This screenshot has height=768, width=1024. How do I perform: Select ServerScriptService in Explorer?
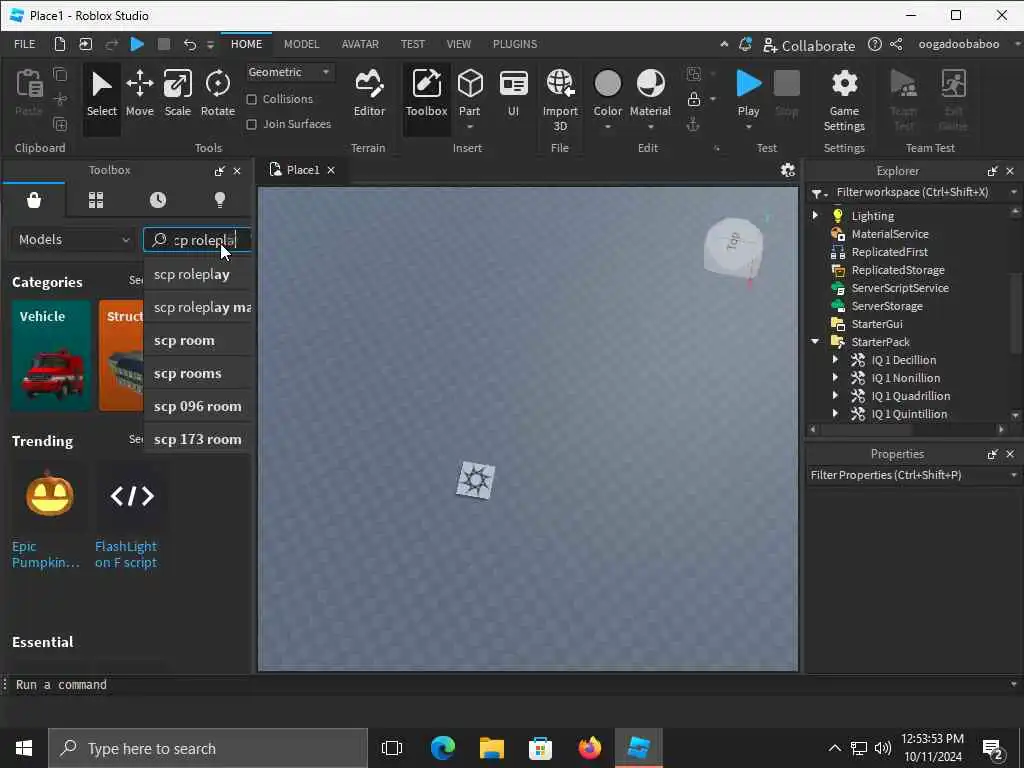coord(899,287)
